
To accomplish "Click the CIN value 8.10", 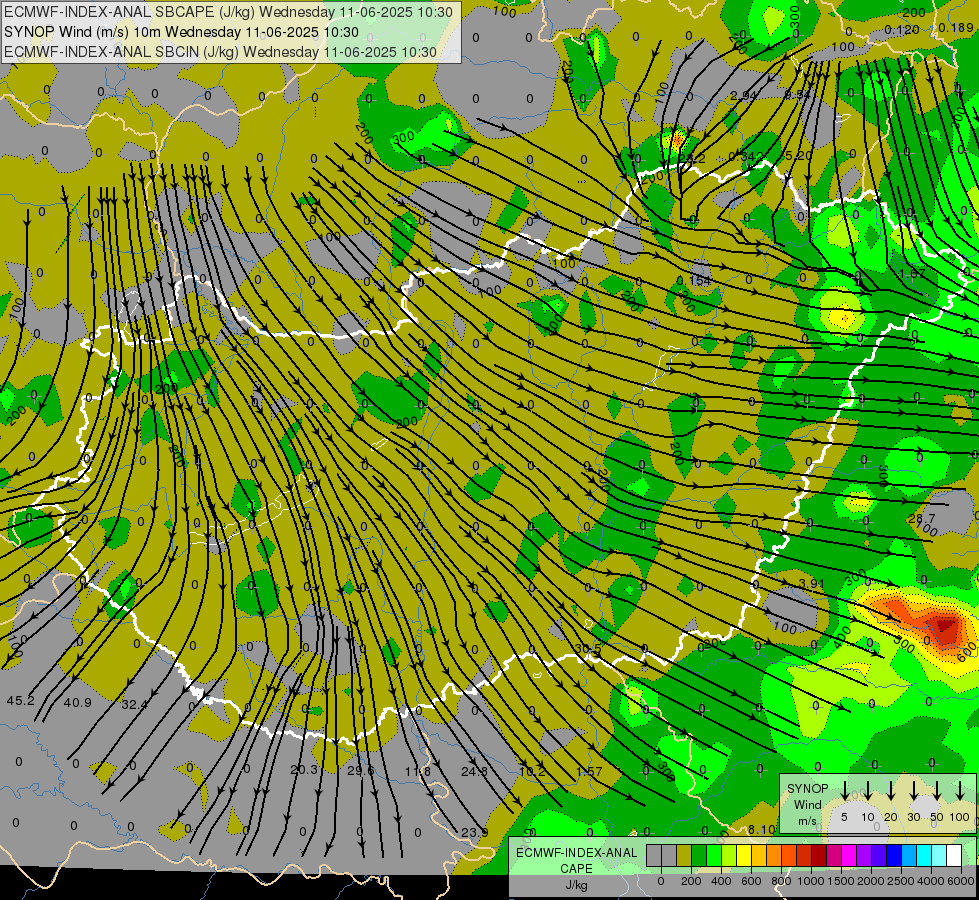I will 762,829.
